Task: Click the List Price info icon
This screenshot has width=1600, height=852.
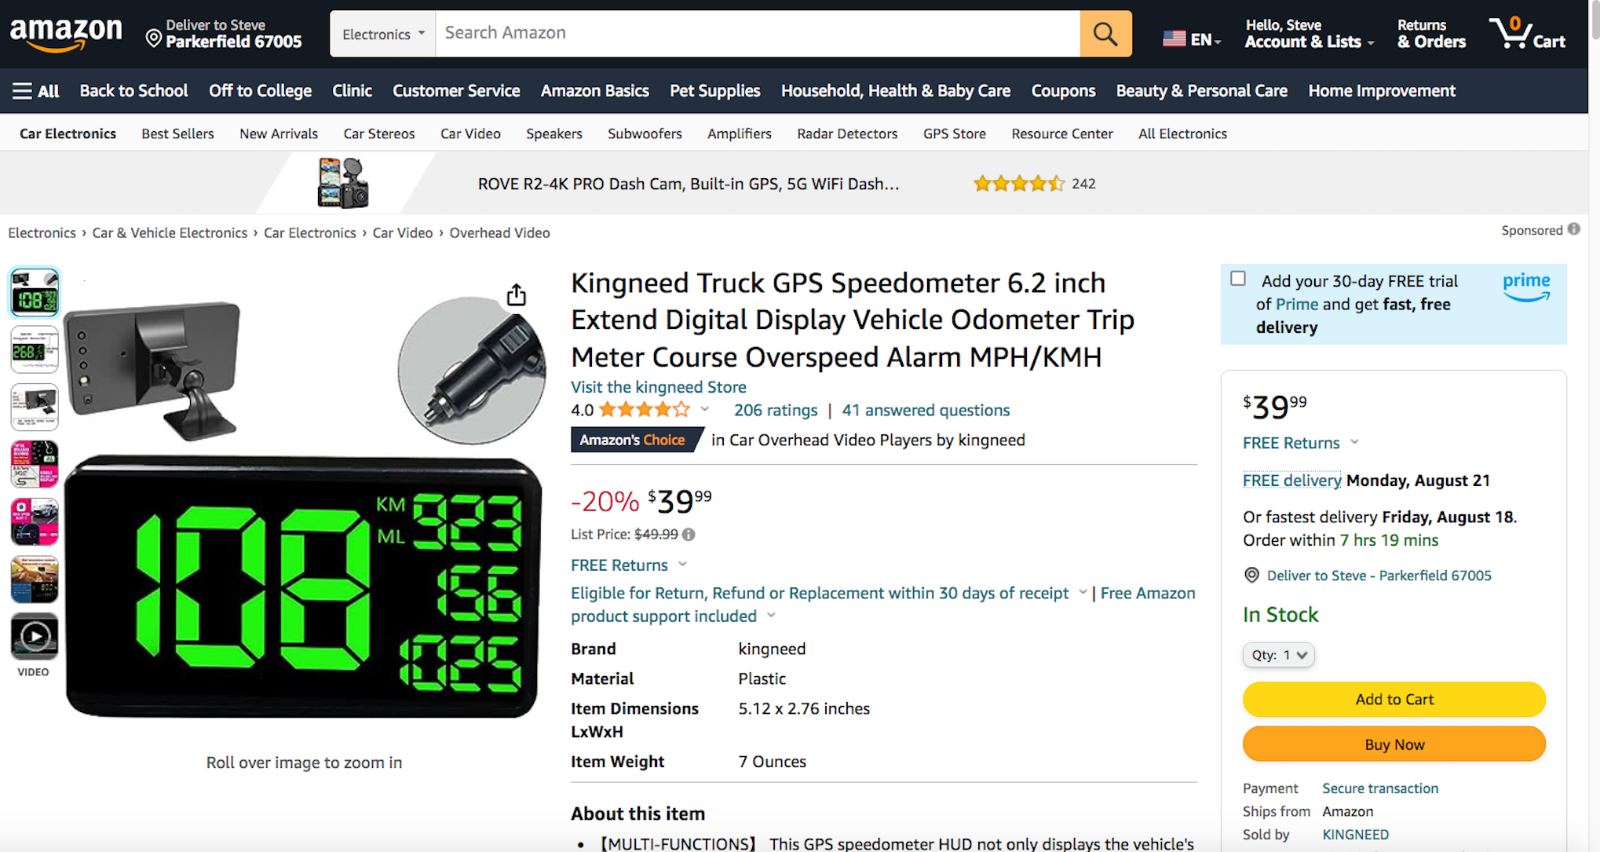Action: (689, 535)
